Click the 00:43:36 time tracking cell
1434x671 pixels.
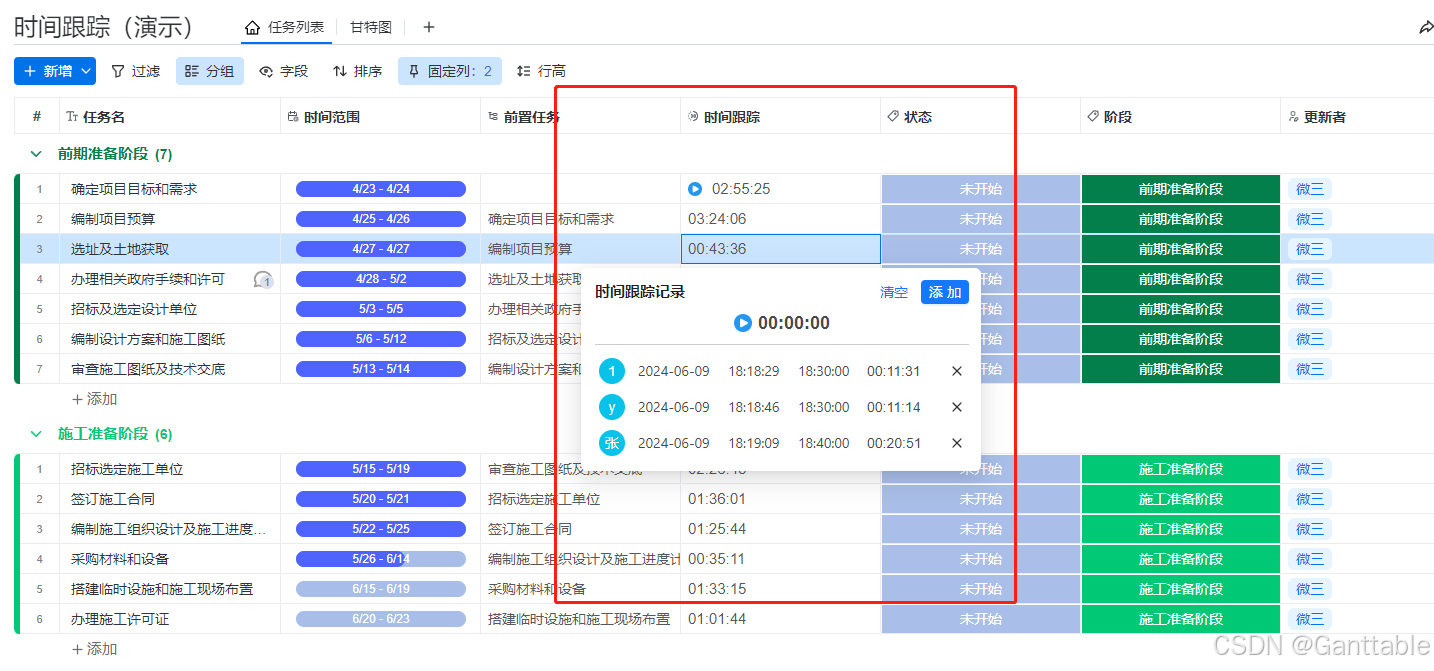[780, 248]
